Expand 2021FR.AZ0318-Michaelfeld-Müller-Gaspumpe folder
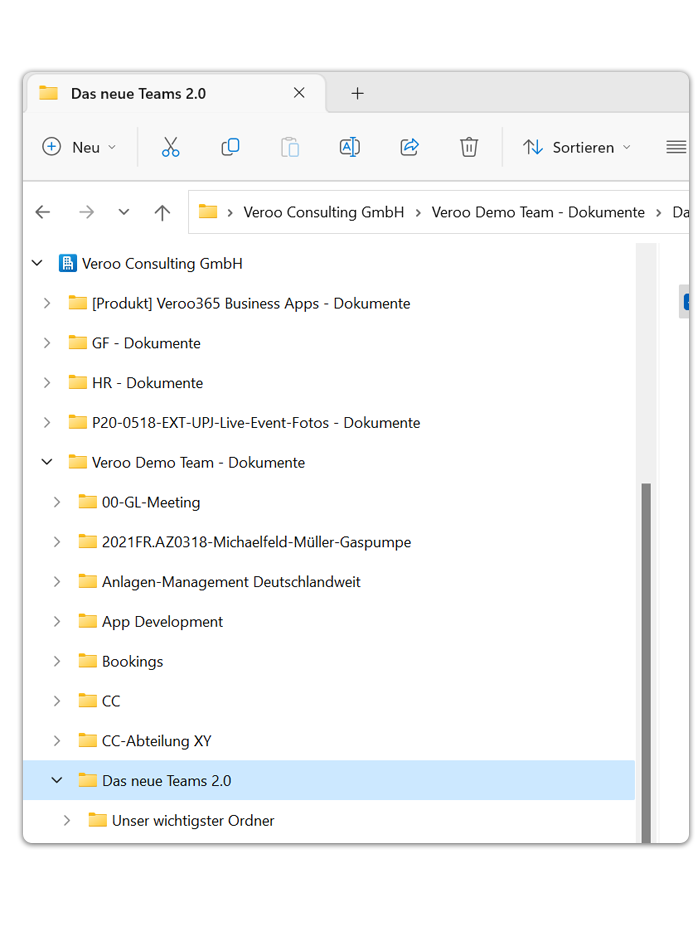 [x=57, y=542]
